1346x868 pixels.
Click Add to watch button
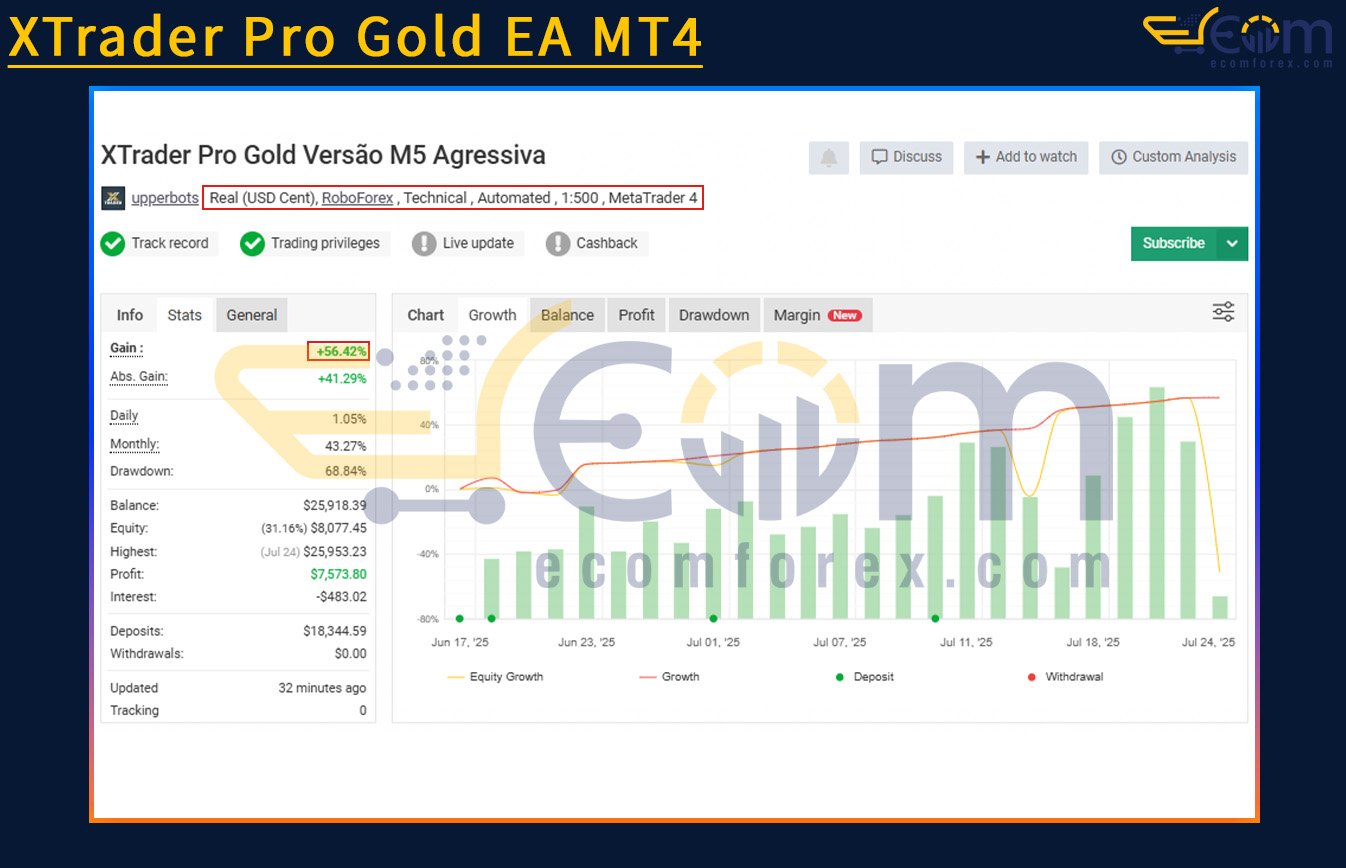pos(1026,157)
